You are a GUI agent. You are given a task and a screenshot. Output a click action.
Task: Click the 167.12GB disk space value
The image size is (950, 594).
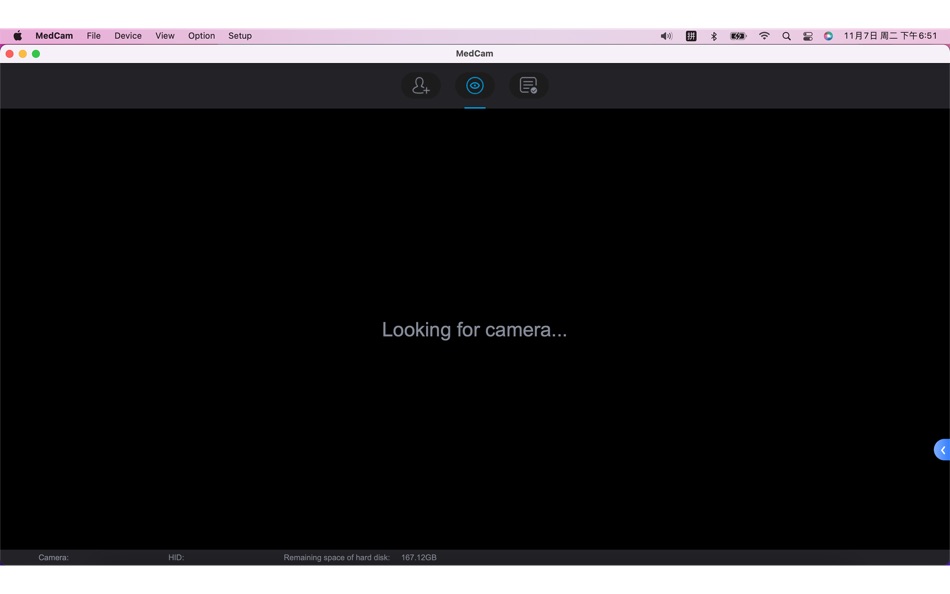pos(419,557)
